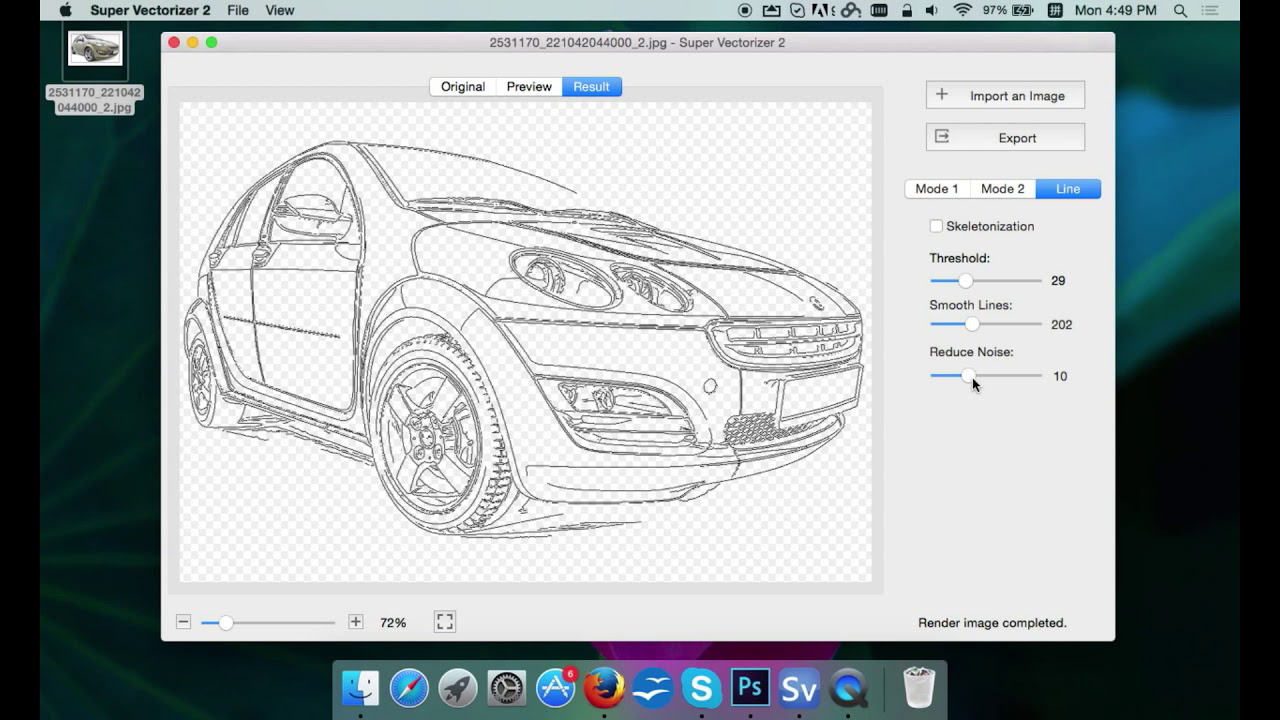
Task: Click the export arrow icon beside Export label
Action: pyautogui.click(x=941, y=136)
